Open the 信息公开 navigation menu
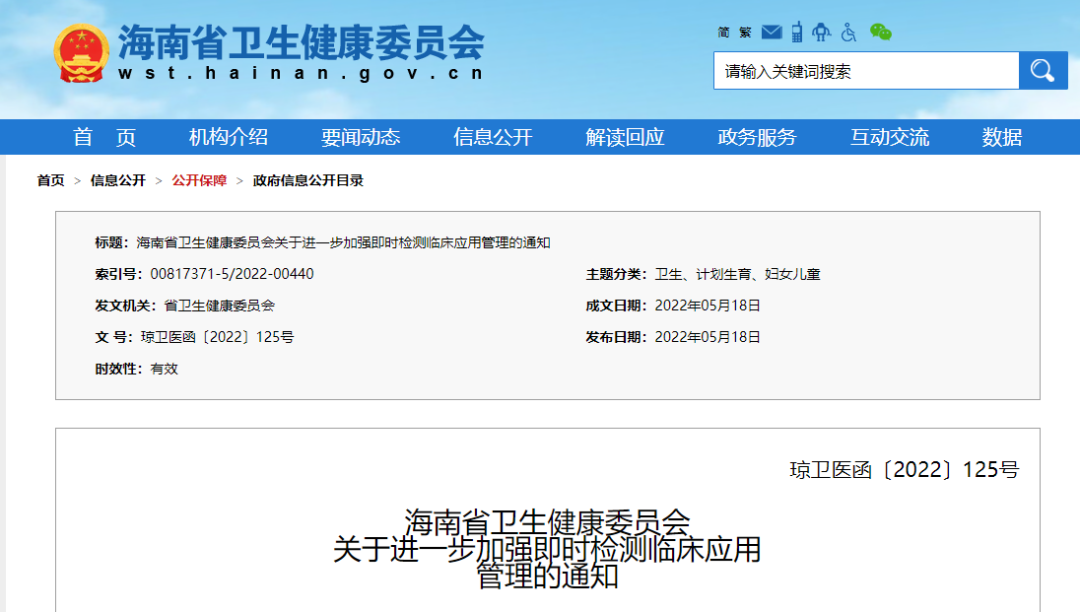This screenshot has height=612, width=1080. pos(492,138)
